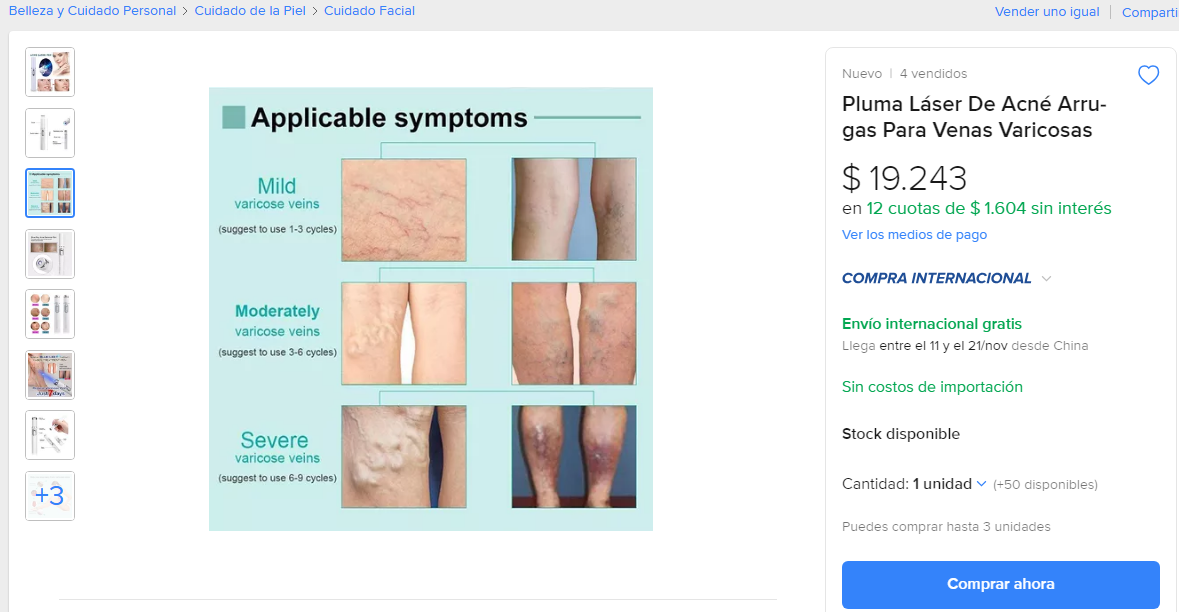Expand the Compra Internacional chevron
1179x612 pixels.
pos(1047,279)
